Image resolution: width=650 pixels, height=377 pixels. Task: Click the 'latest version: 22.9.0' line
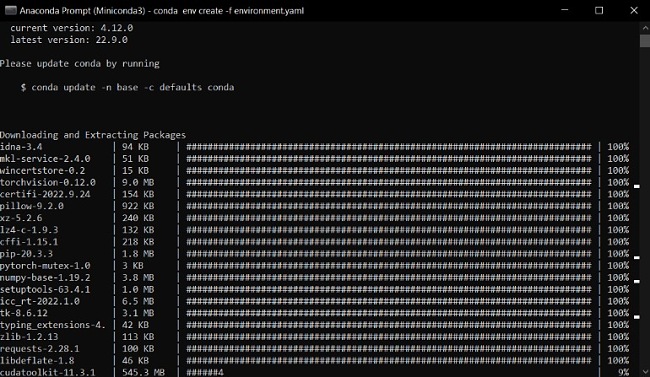pos(69,40)
